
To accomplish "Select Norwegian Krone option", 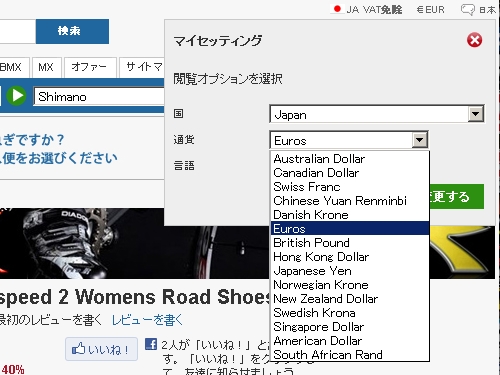I will (350, 285).
